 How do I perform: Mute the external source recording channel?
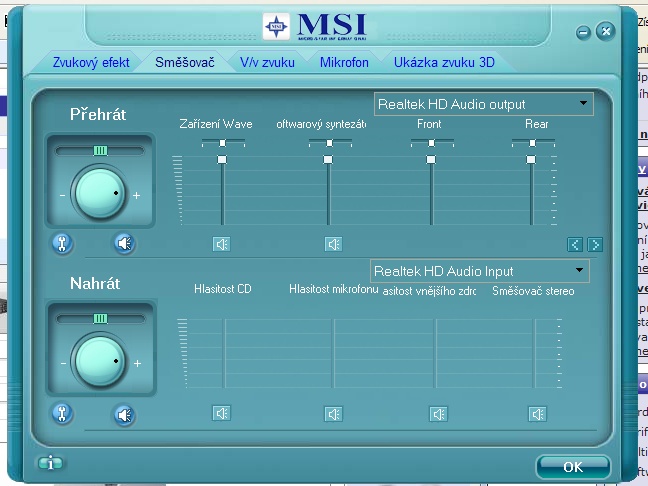tap(438, 414)
